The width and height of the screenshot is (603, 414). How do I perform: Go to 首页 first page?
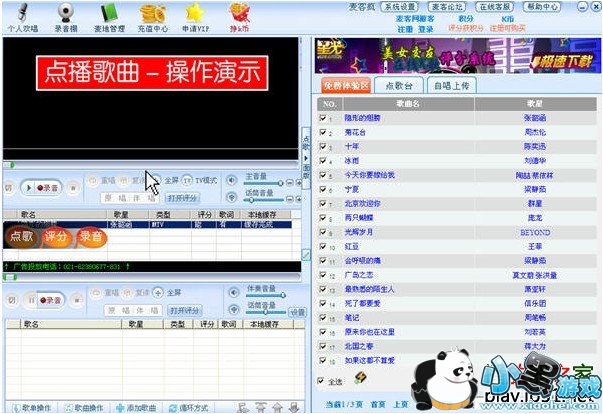pyautogui.click(x=378, y=404)
